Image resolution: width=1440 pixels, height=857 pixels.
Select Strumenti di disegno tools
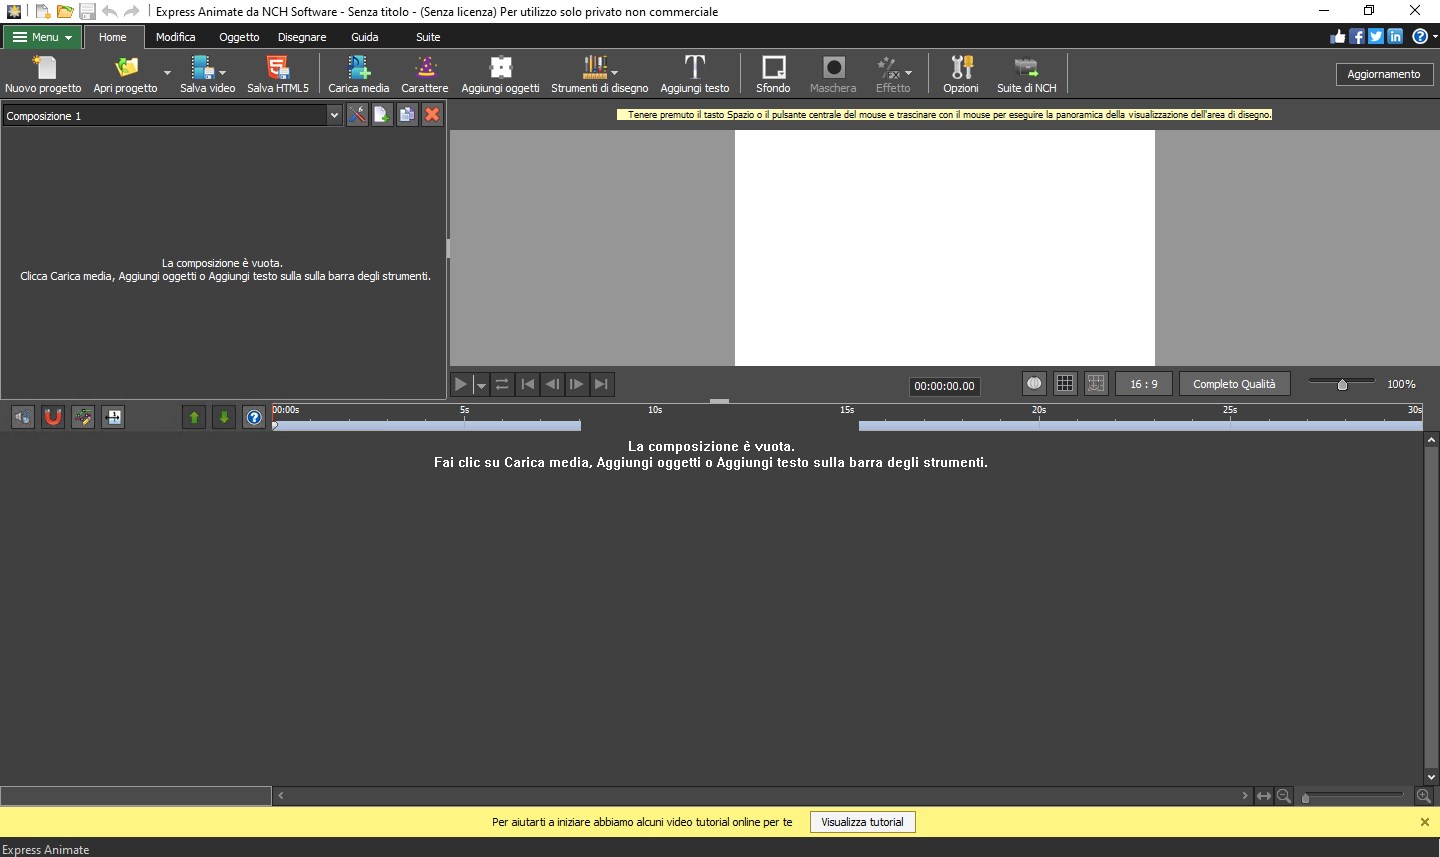point(599,75)
